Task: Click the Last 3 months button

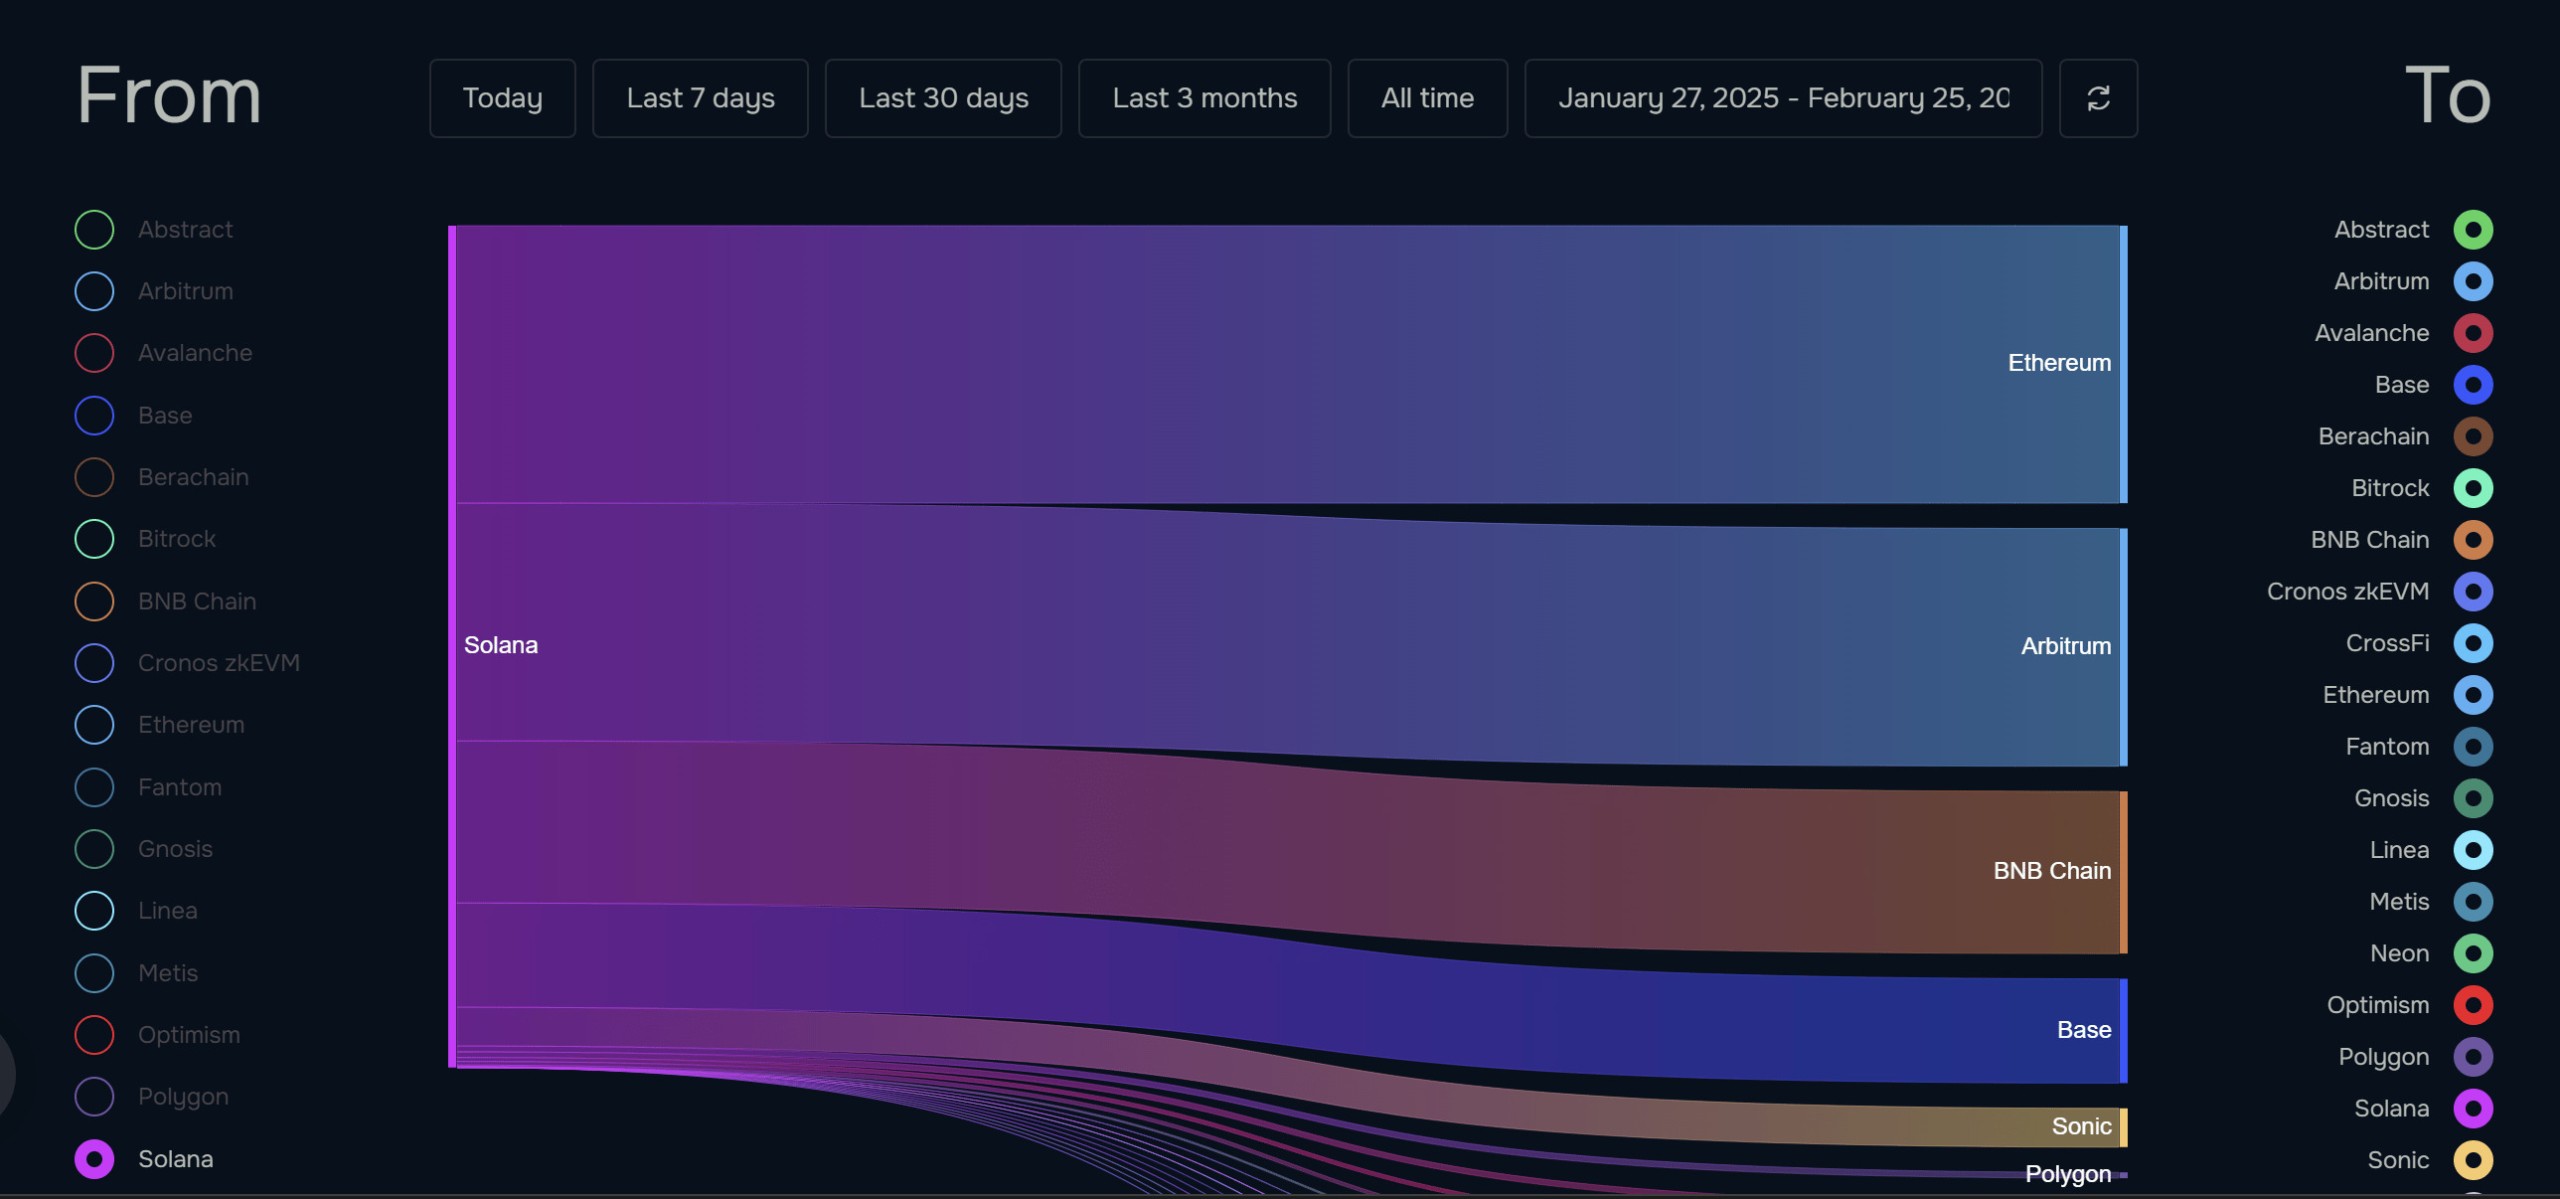Action: [x=1204, y=98]
